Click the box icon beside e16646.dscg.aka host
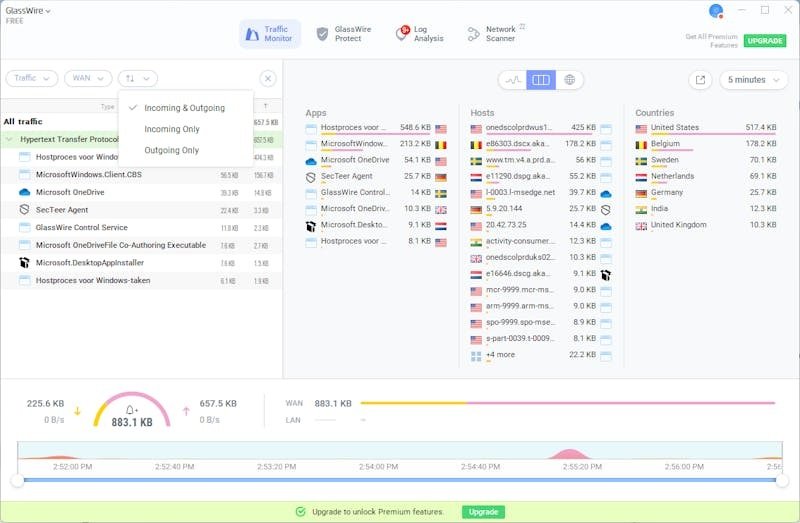The image size is (800, 523). (x=606, y=275)
